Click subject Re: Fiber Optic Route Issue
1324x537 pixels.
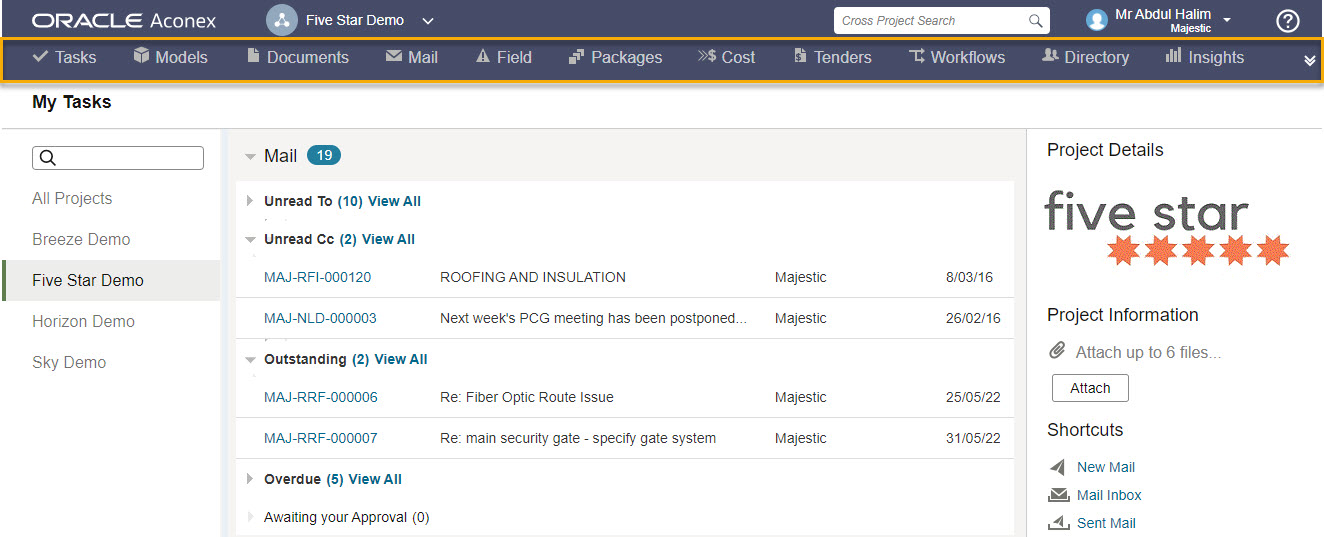pos(527,397)
